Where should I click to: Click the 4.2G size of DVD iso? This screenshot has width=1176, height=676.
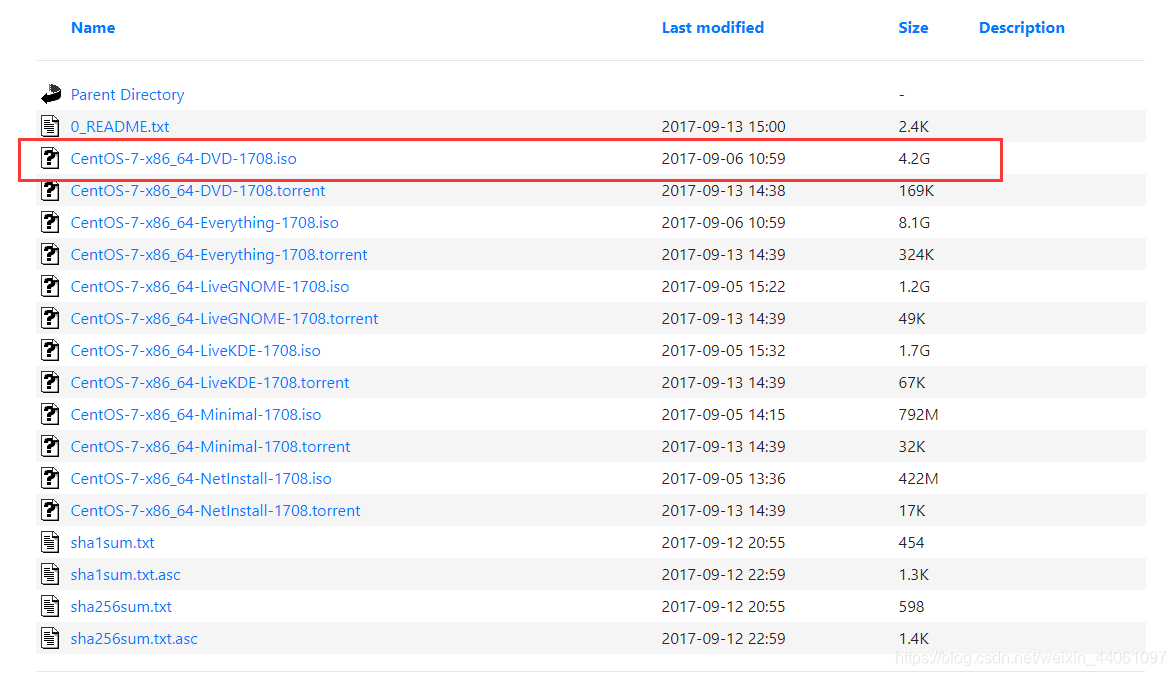click(x=914, y=158)
